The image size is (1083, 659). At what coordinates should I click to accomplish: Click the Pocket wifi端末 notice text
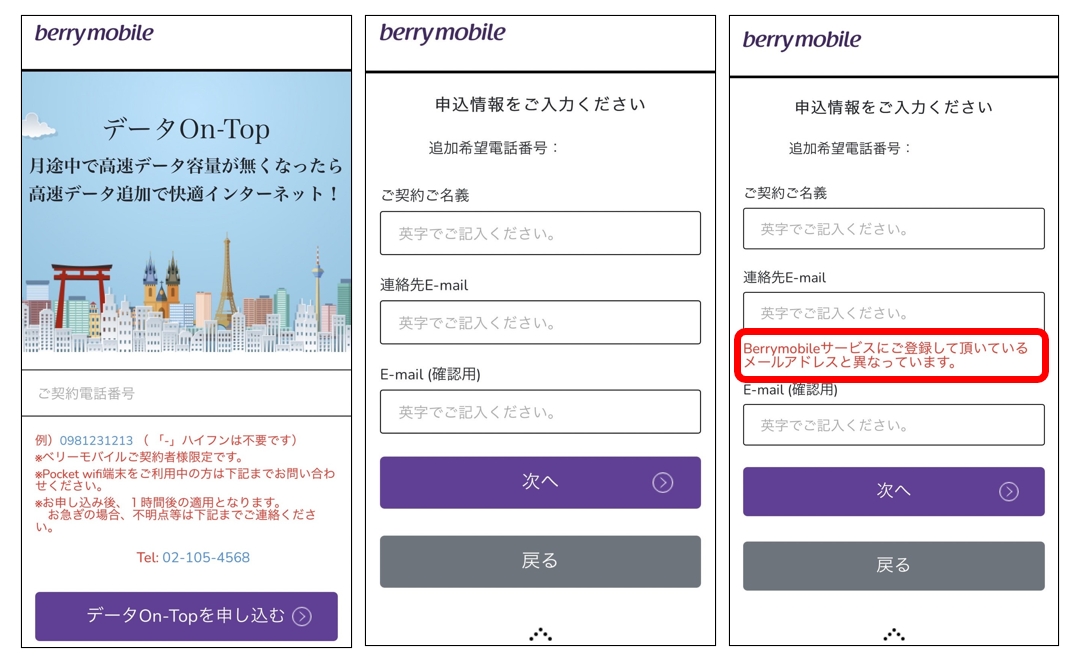point(184,479)
